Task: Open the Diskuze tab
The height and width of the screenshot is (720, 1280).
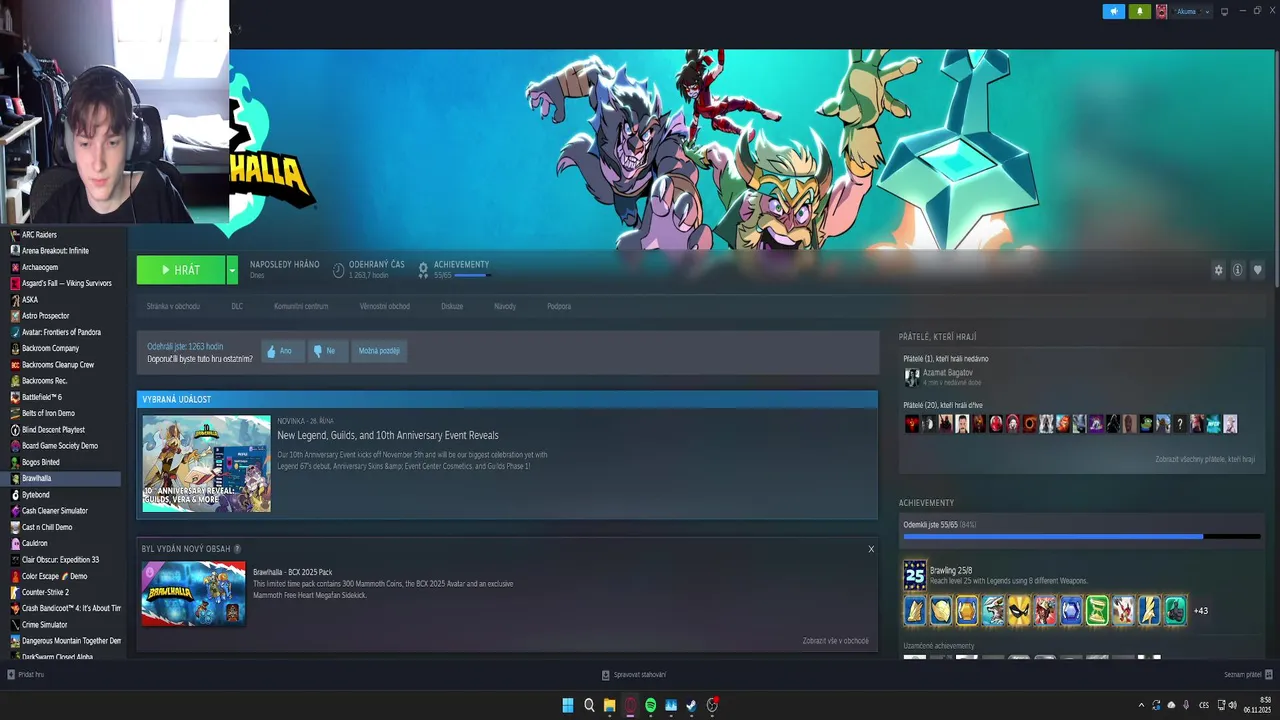Action: [452, 306]
